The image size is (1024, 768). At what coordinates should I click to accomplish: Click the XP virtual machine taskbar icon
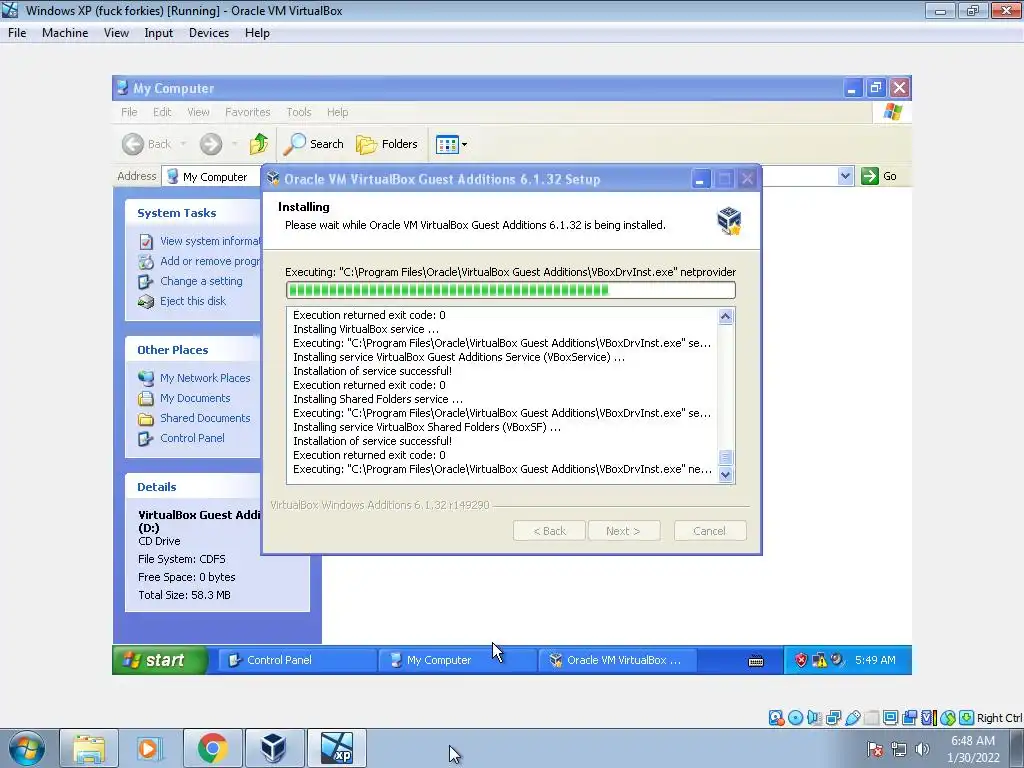(x=336, y=748)
